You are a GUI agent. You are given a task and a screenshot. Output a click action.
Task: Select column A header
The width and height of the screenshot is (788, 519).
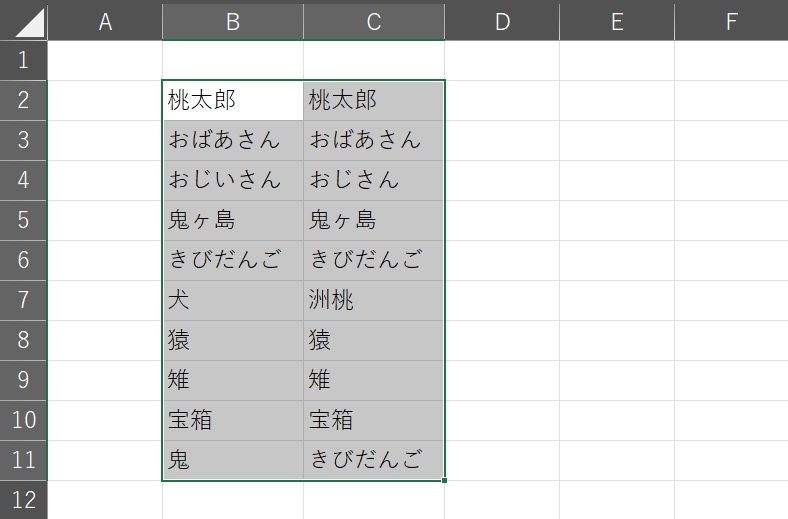105,21
